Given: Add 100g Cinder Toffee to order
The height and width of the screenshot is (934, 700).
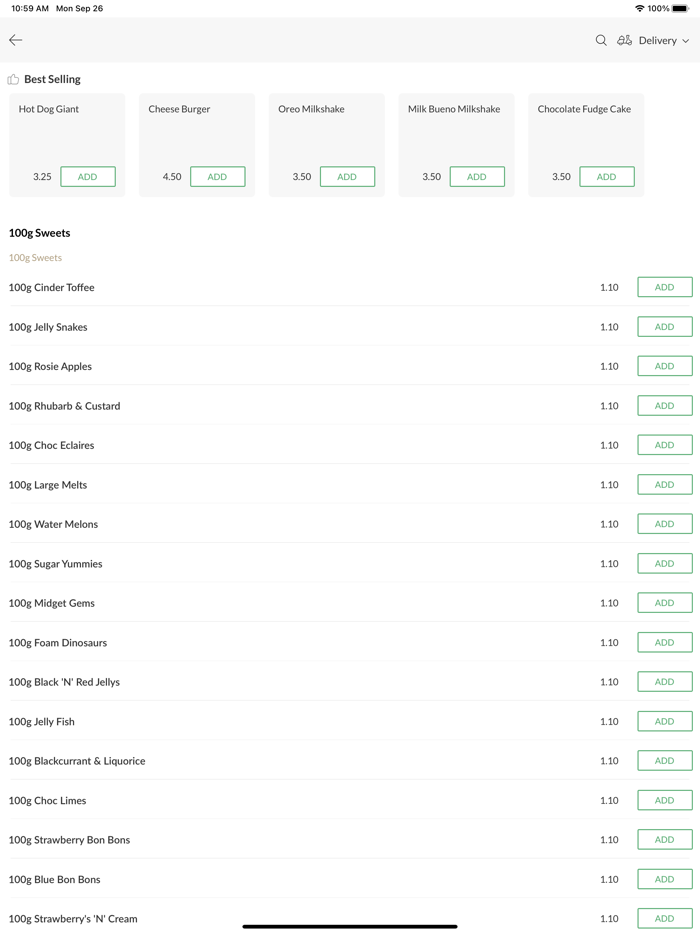Looking at the screenshot, I should (x=664, y=287).
